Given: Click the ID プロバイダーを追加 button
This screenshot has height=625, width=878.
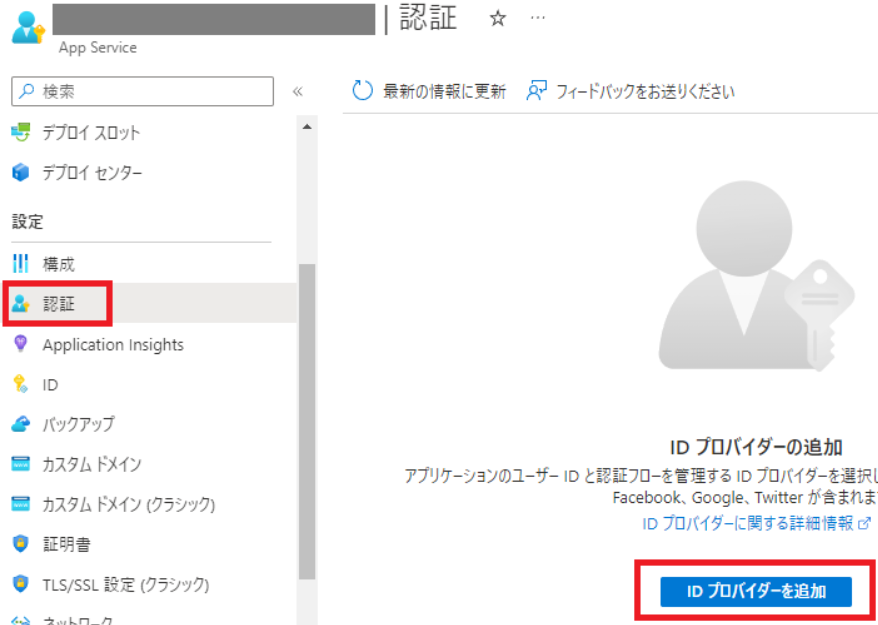Looking at the screenshot, I should pos(756,591).
